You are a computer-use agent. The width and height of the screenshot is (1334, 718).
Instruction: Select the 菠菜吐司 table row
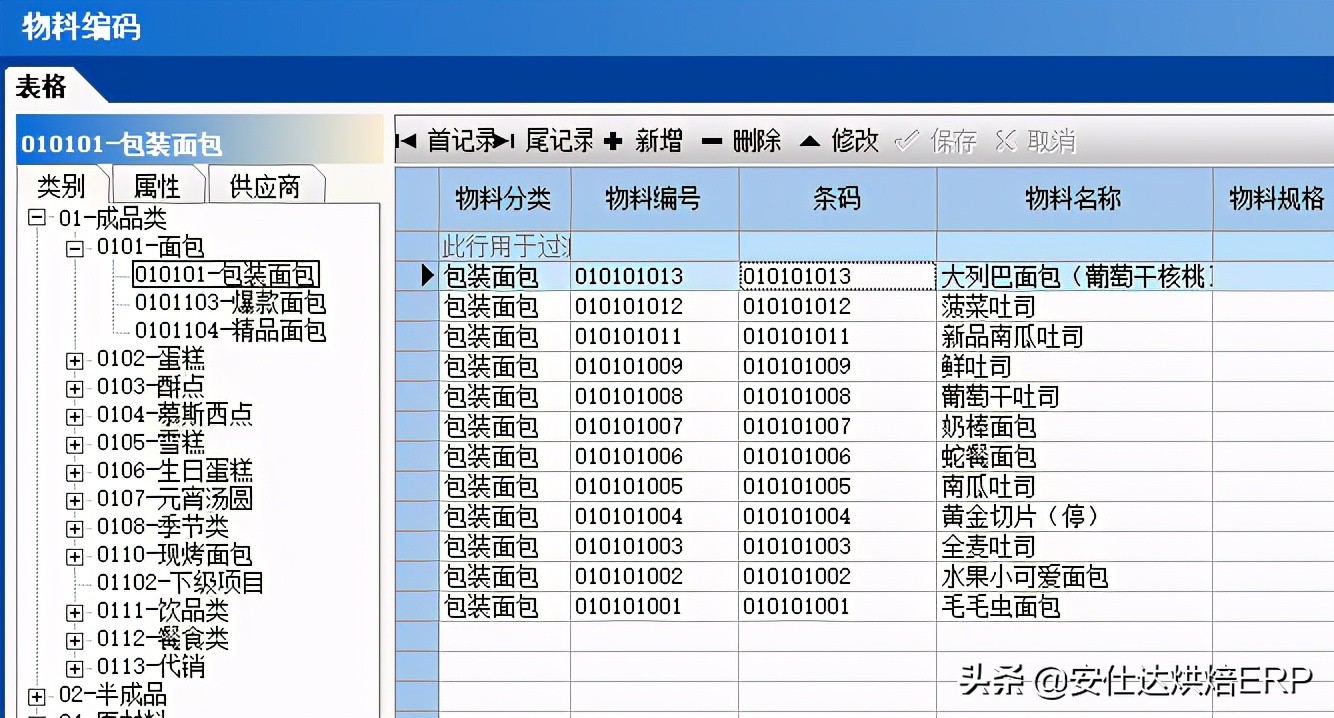[x=1000, y=306]
